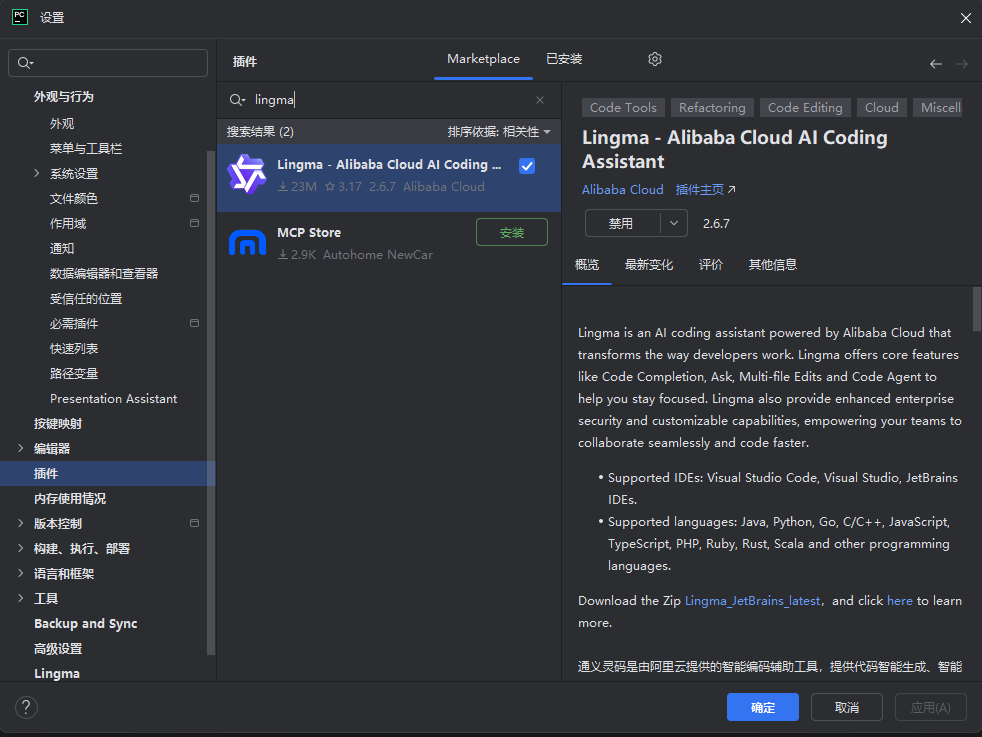Select Backup and Sync settings item
Image resolution: width=982 pixels, height=737 pixels.
[85, 624]
